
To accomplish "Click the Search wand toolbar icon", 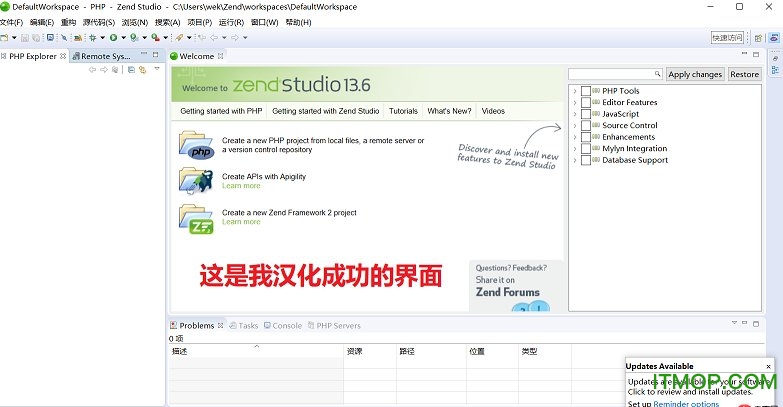I will point(179,37).
